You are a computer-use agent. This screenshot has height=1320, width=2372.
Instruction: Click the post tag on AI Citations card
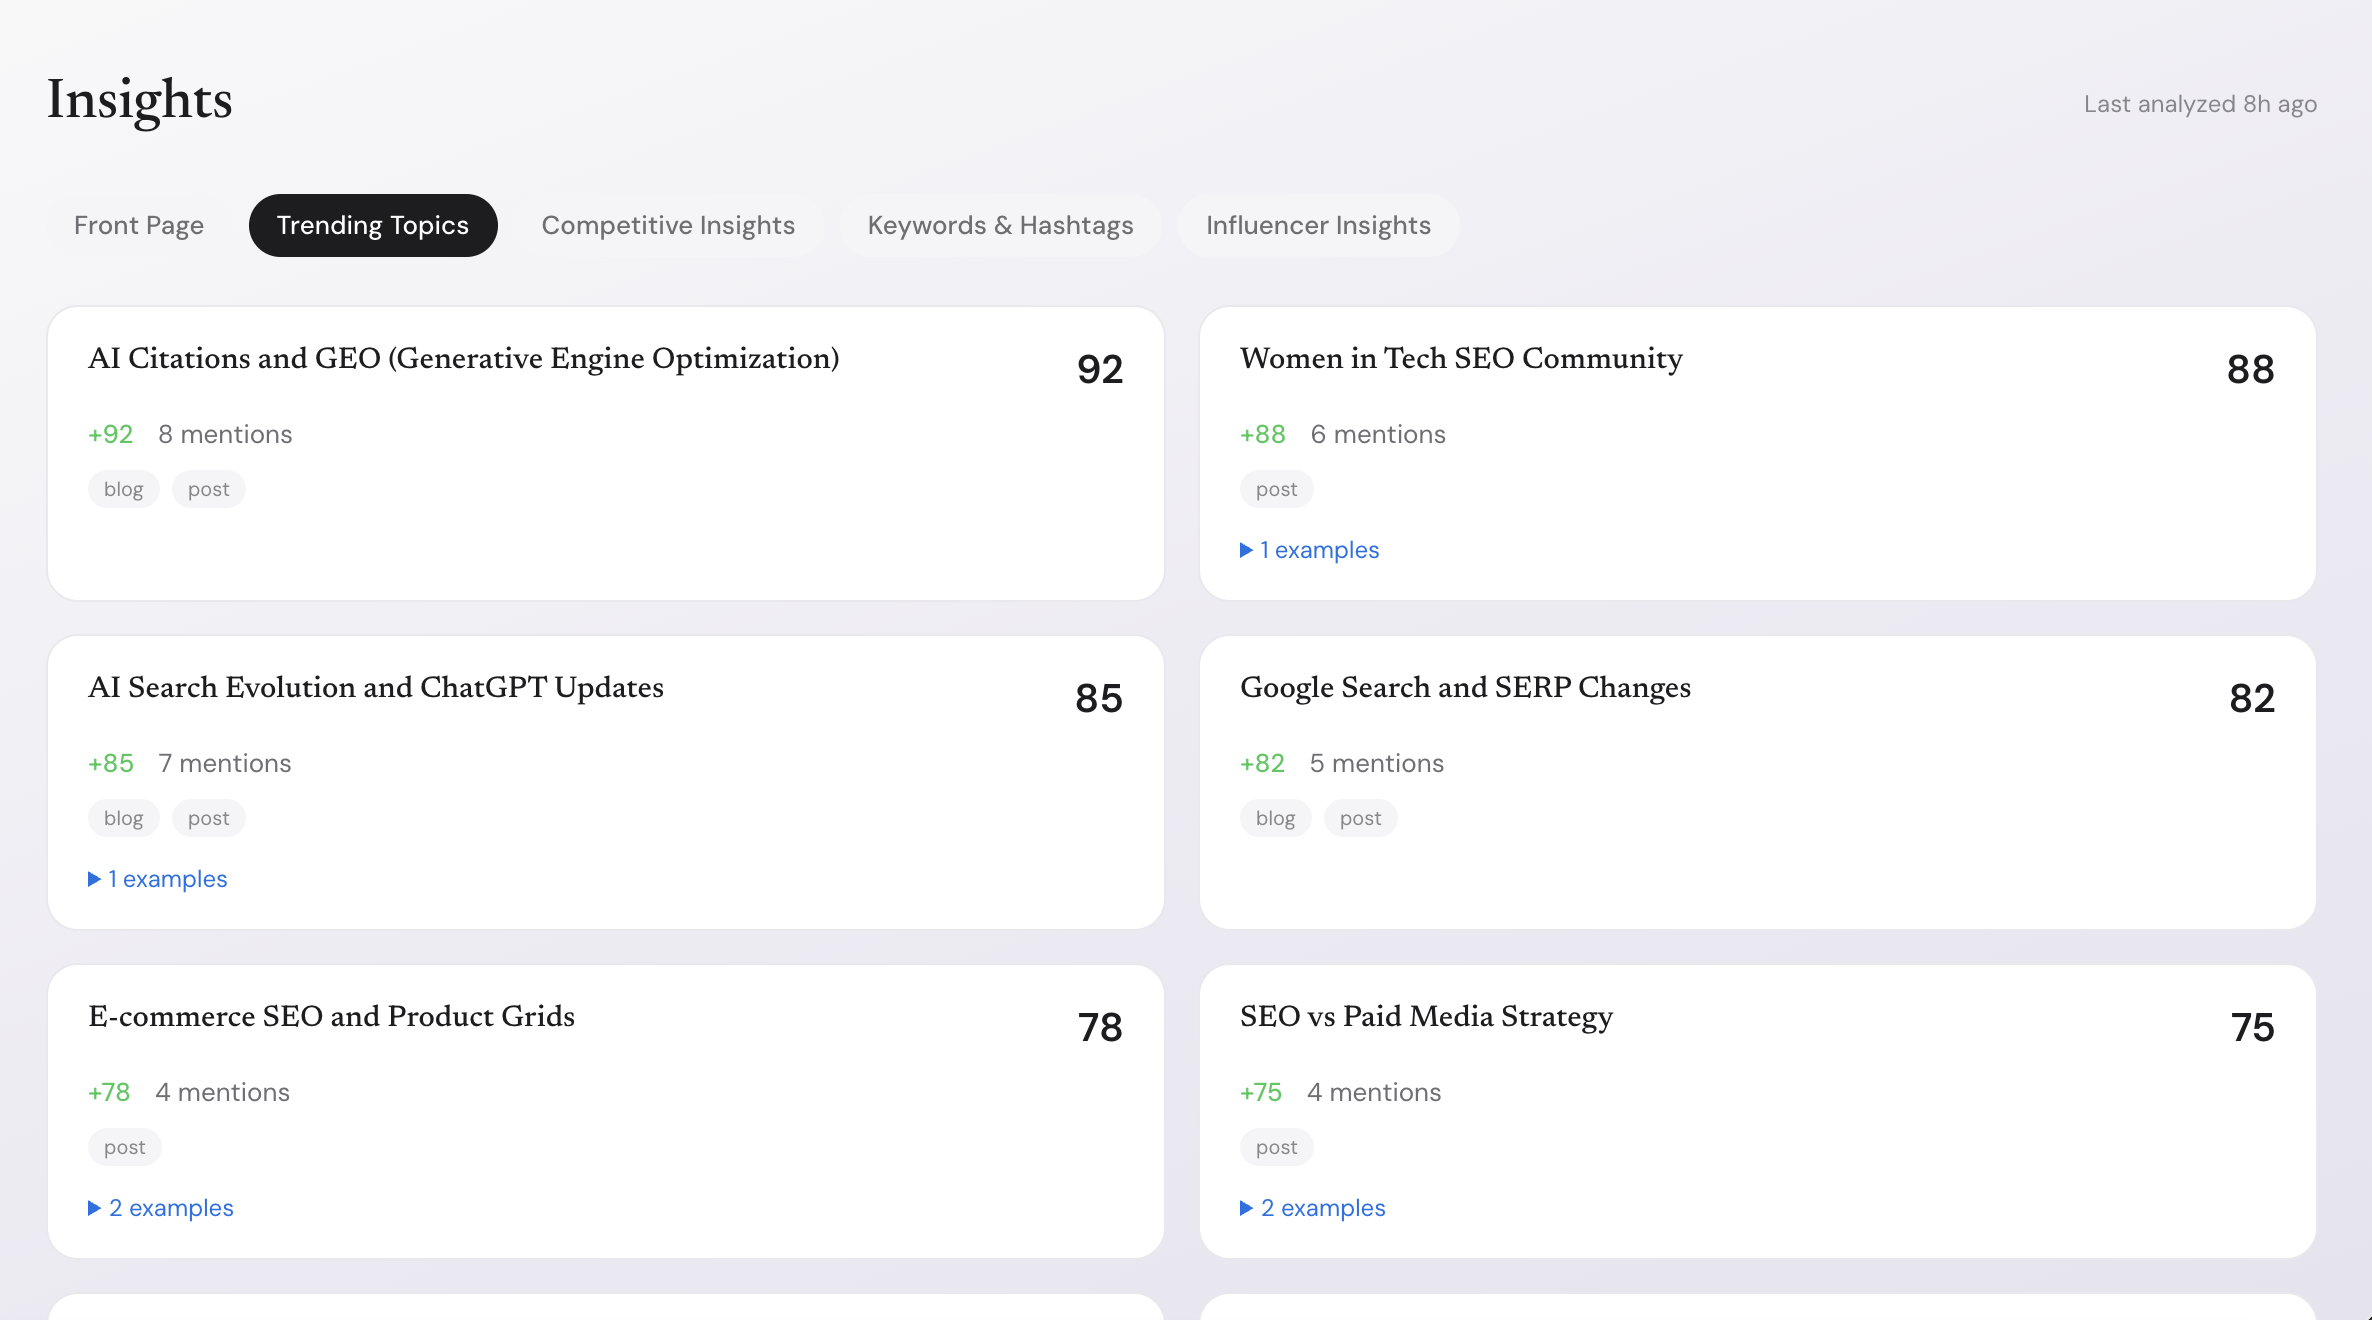pos(208,489)
